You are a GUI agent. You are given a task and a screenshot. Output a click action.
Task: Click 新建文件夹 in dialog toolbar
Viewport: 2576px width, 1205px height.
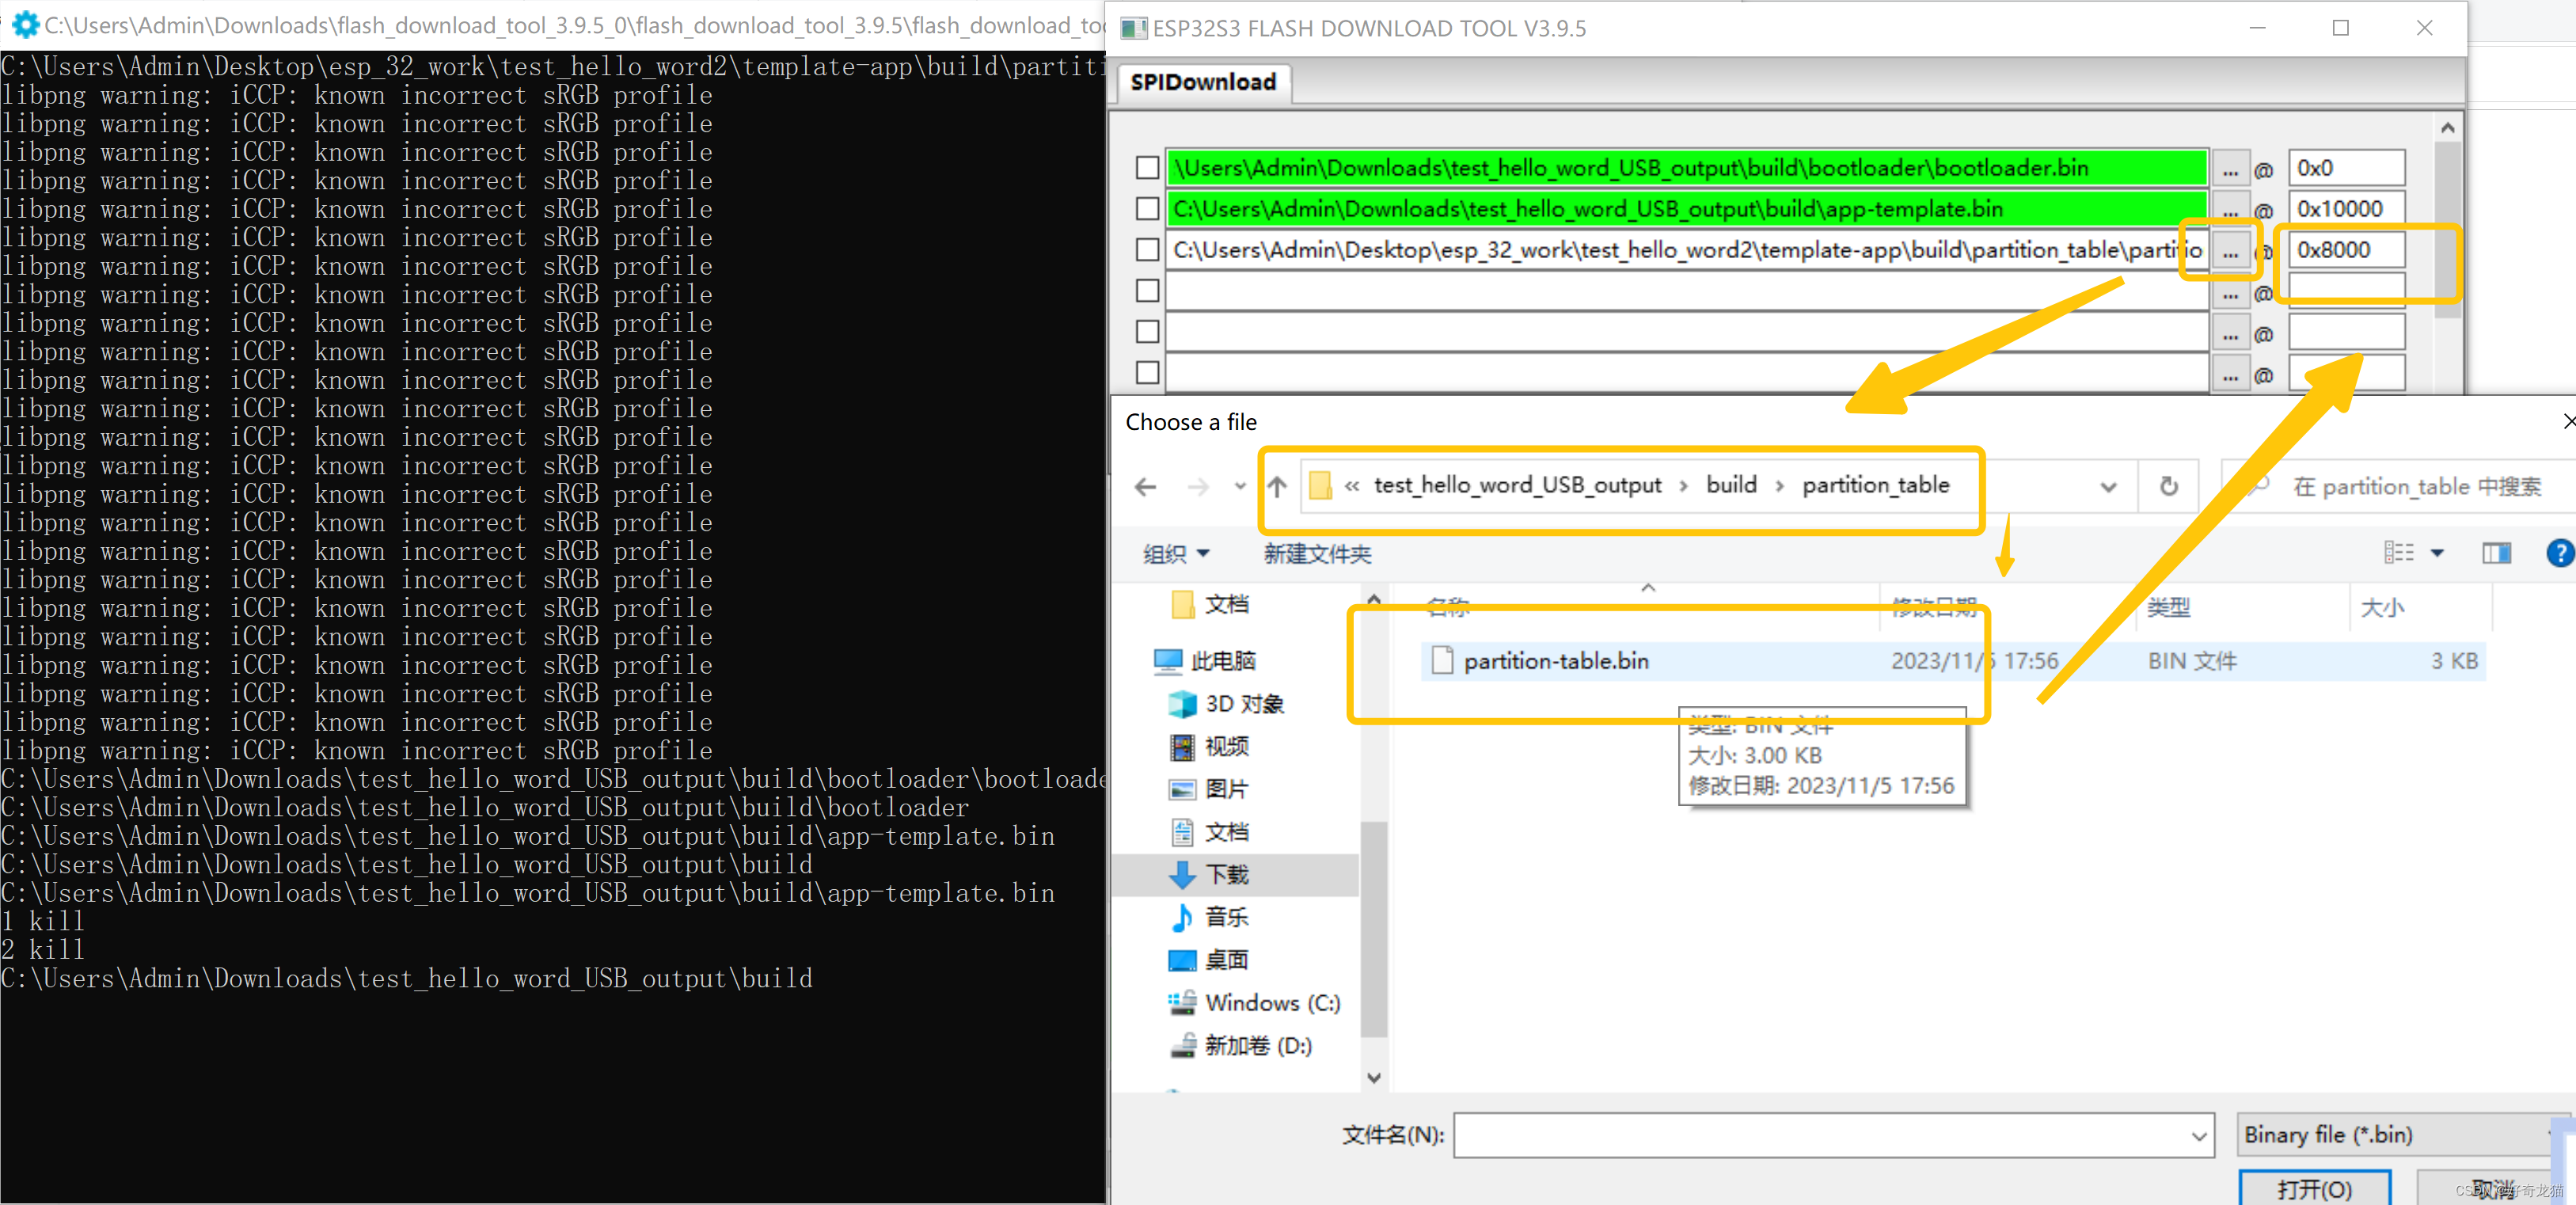pyautogui.click(x=1317, y=553)
